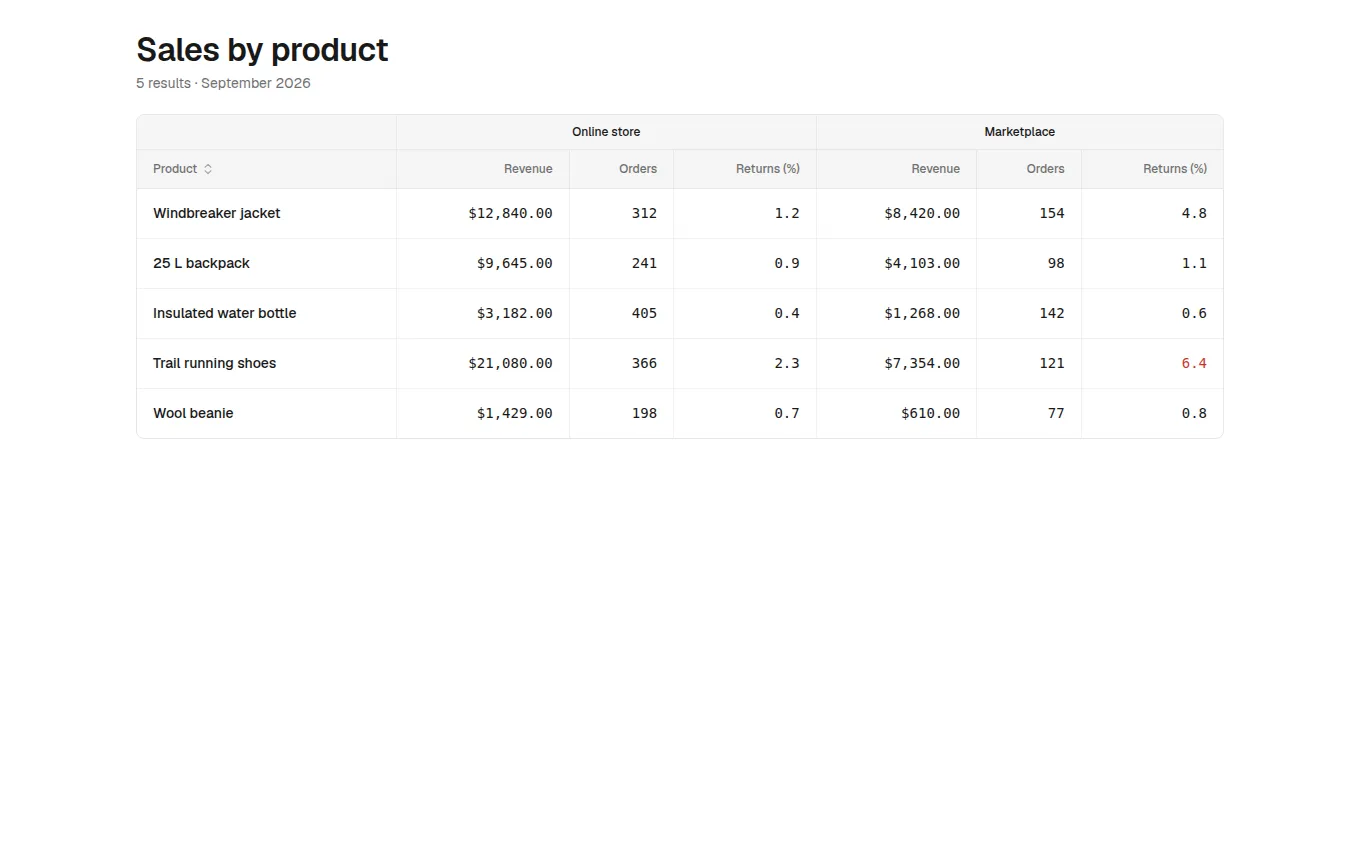Click the 4.8 returns percentage cell

pyautogui.click(x=1152, y=213)
